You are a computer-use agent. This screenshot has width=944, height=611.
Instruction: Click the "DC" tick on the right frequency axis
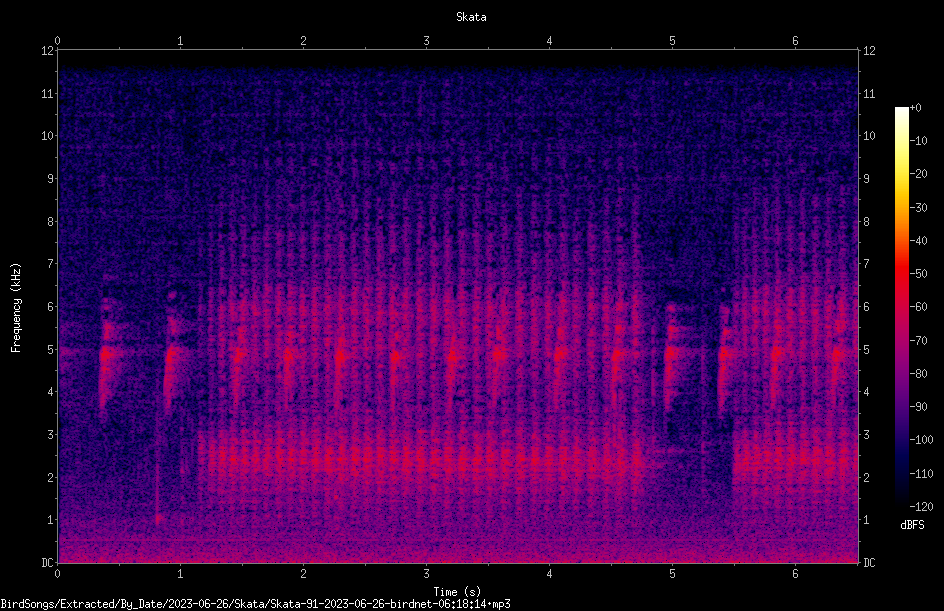point(869,563)
